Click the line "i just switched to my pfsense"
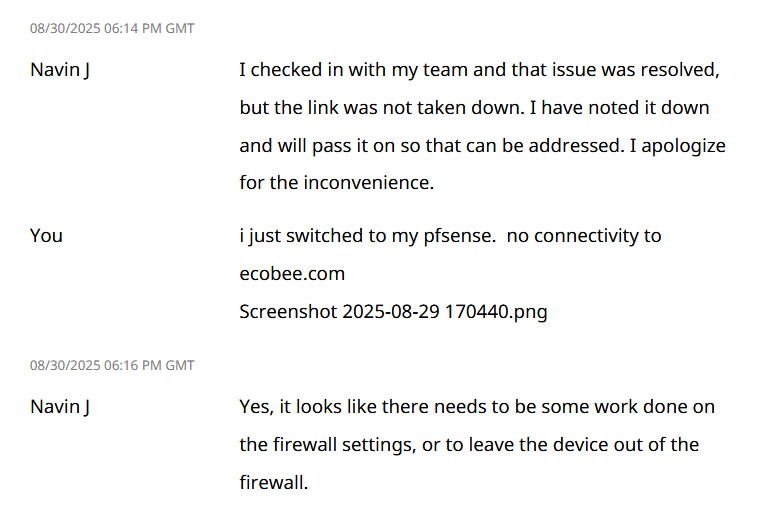 click(x=450, y=236)
